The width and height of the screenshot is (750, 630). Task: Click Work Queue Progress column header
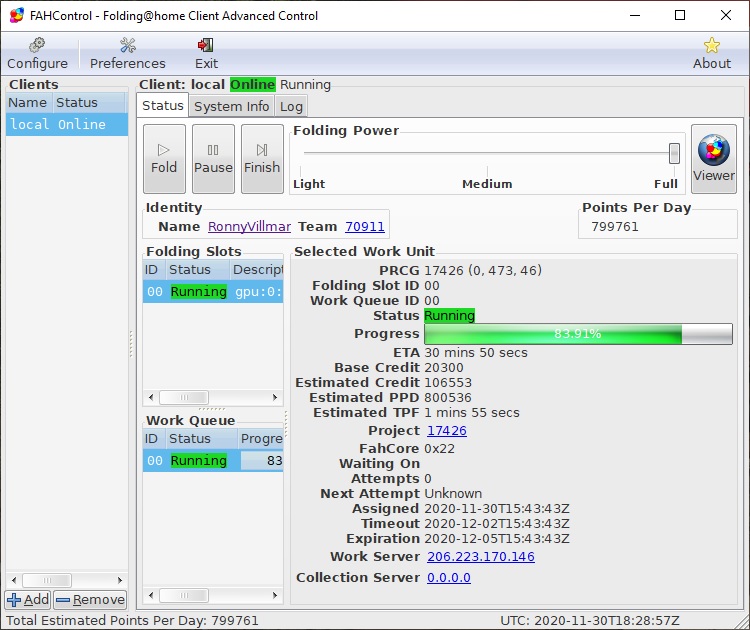[261, 439]
